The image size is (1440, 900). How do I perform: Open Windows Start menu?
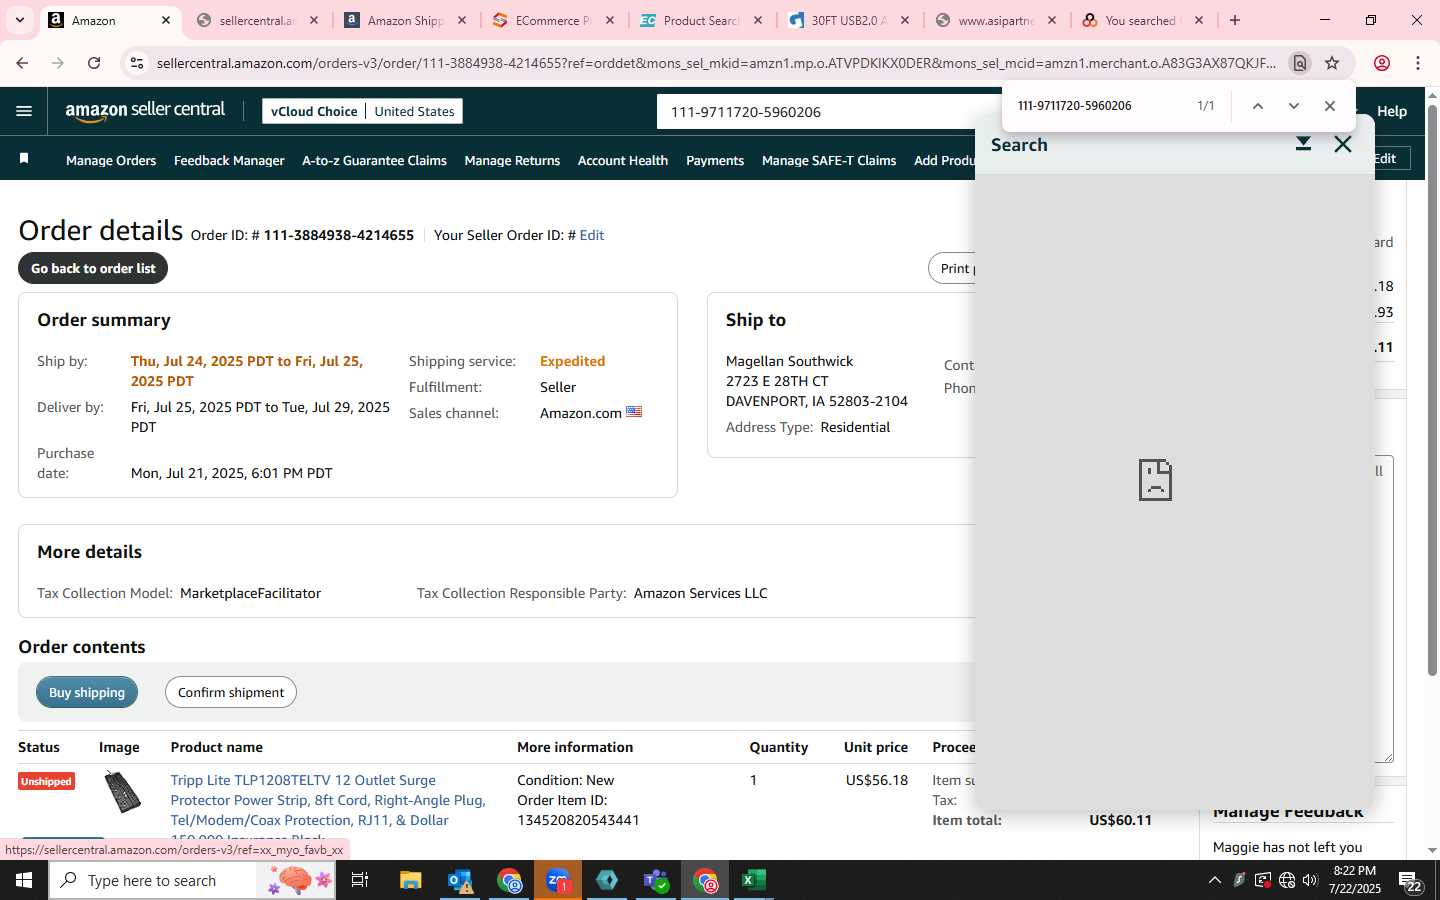(24, 880)
